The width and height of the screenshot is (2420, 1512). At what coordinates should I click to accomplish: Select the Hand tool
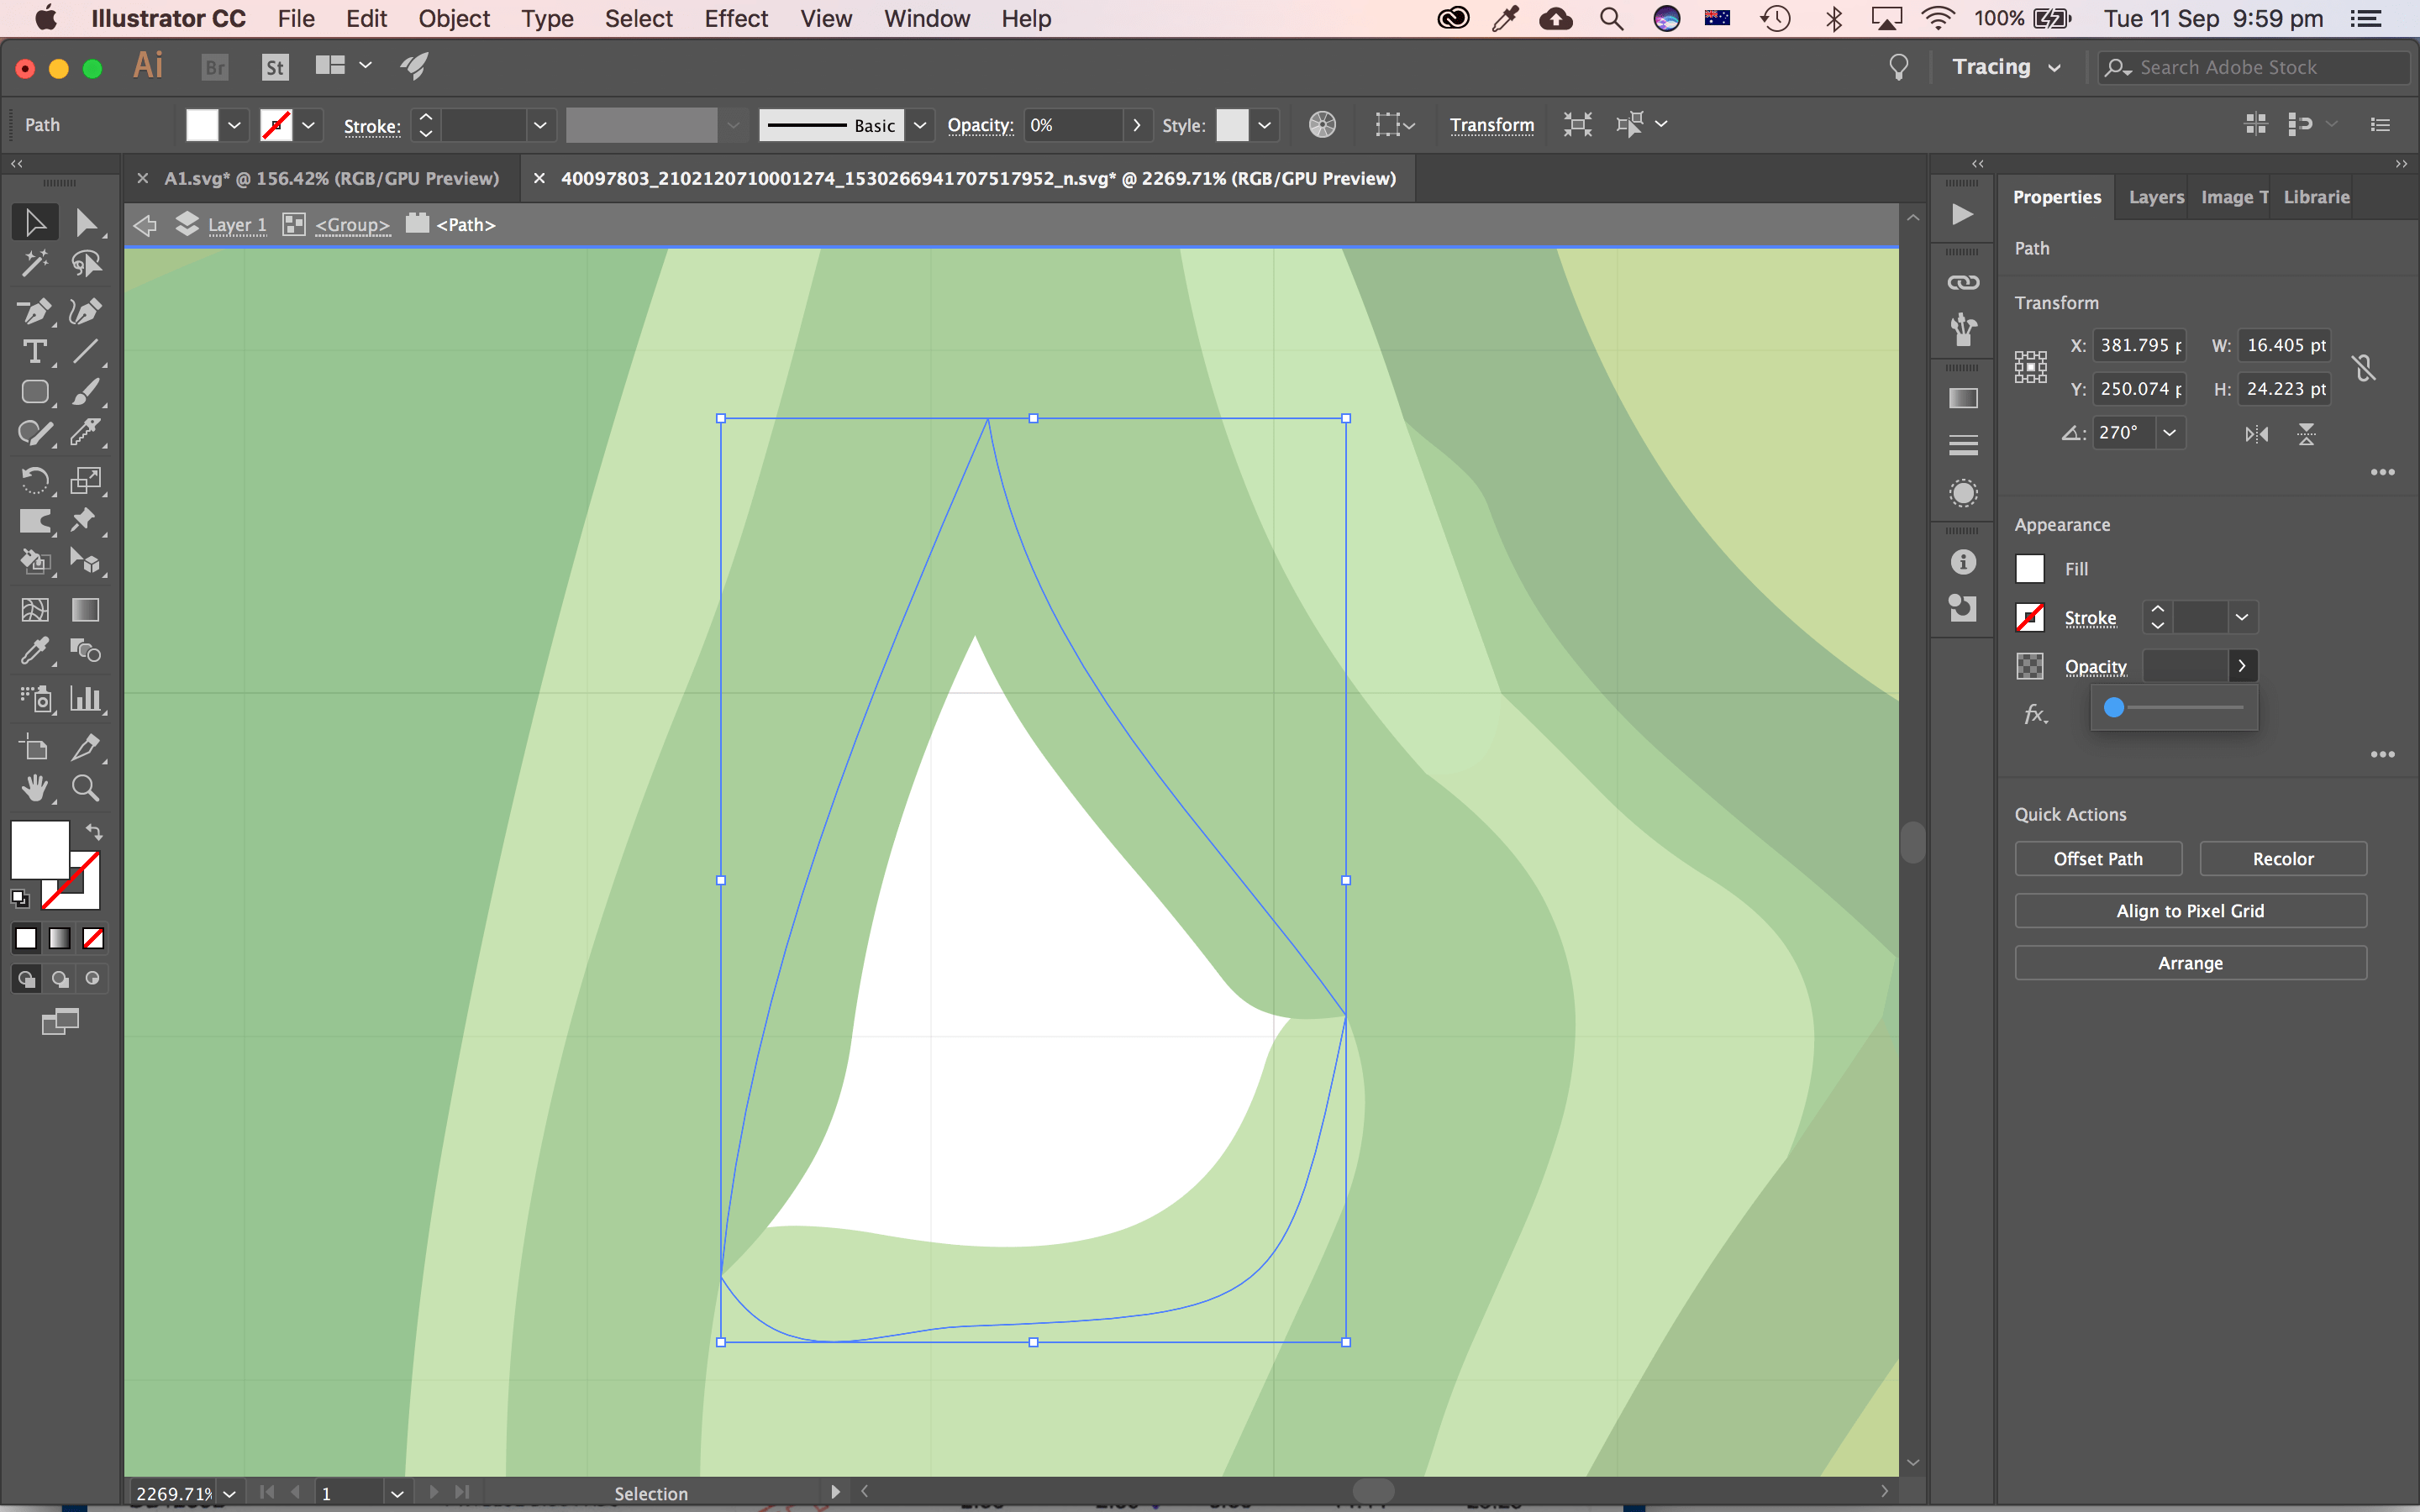click(x=35, y=788)
